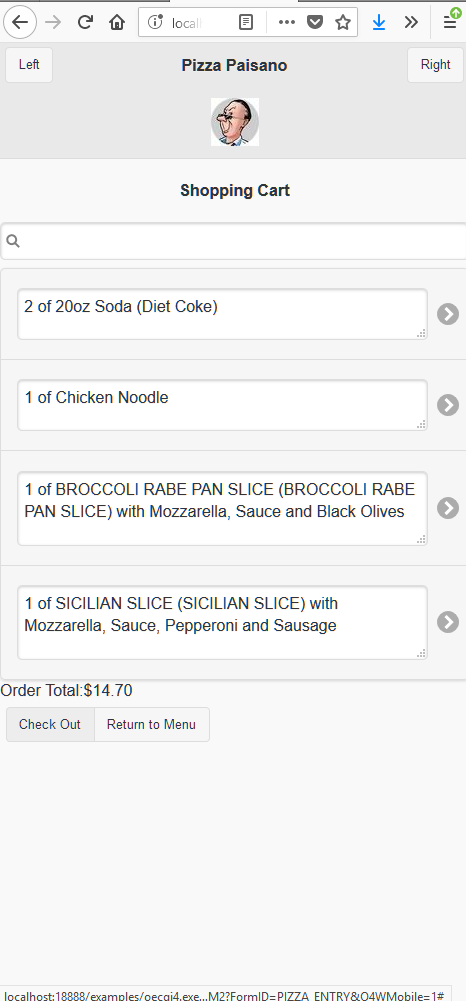The width and height of the screenshot is (466, 1001).
Task: Go back using browser back arrow
Action: [20, 22]
